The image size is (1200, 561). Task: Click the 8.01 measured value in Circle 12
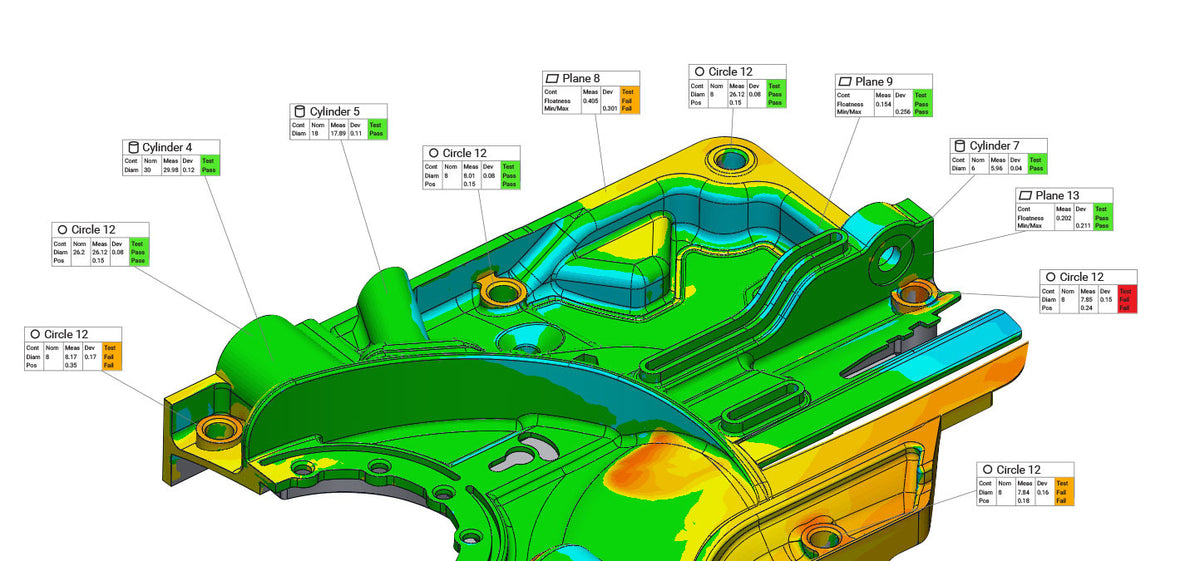pyautogui.click(x=469, y=176)
